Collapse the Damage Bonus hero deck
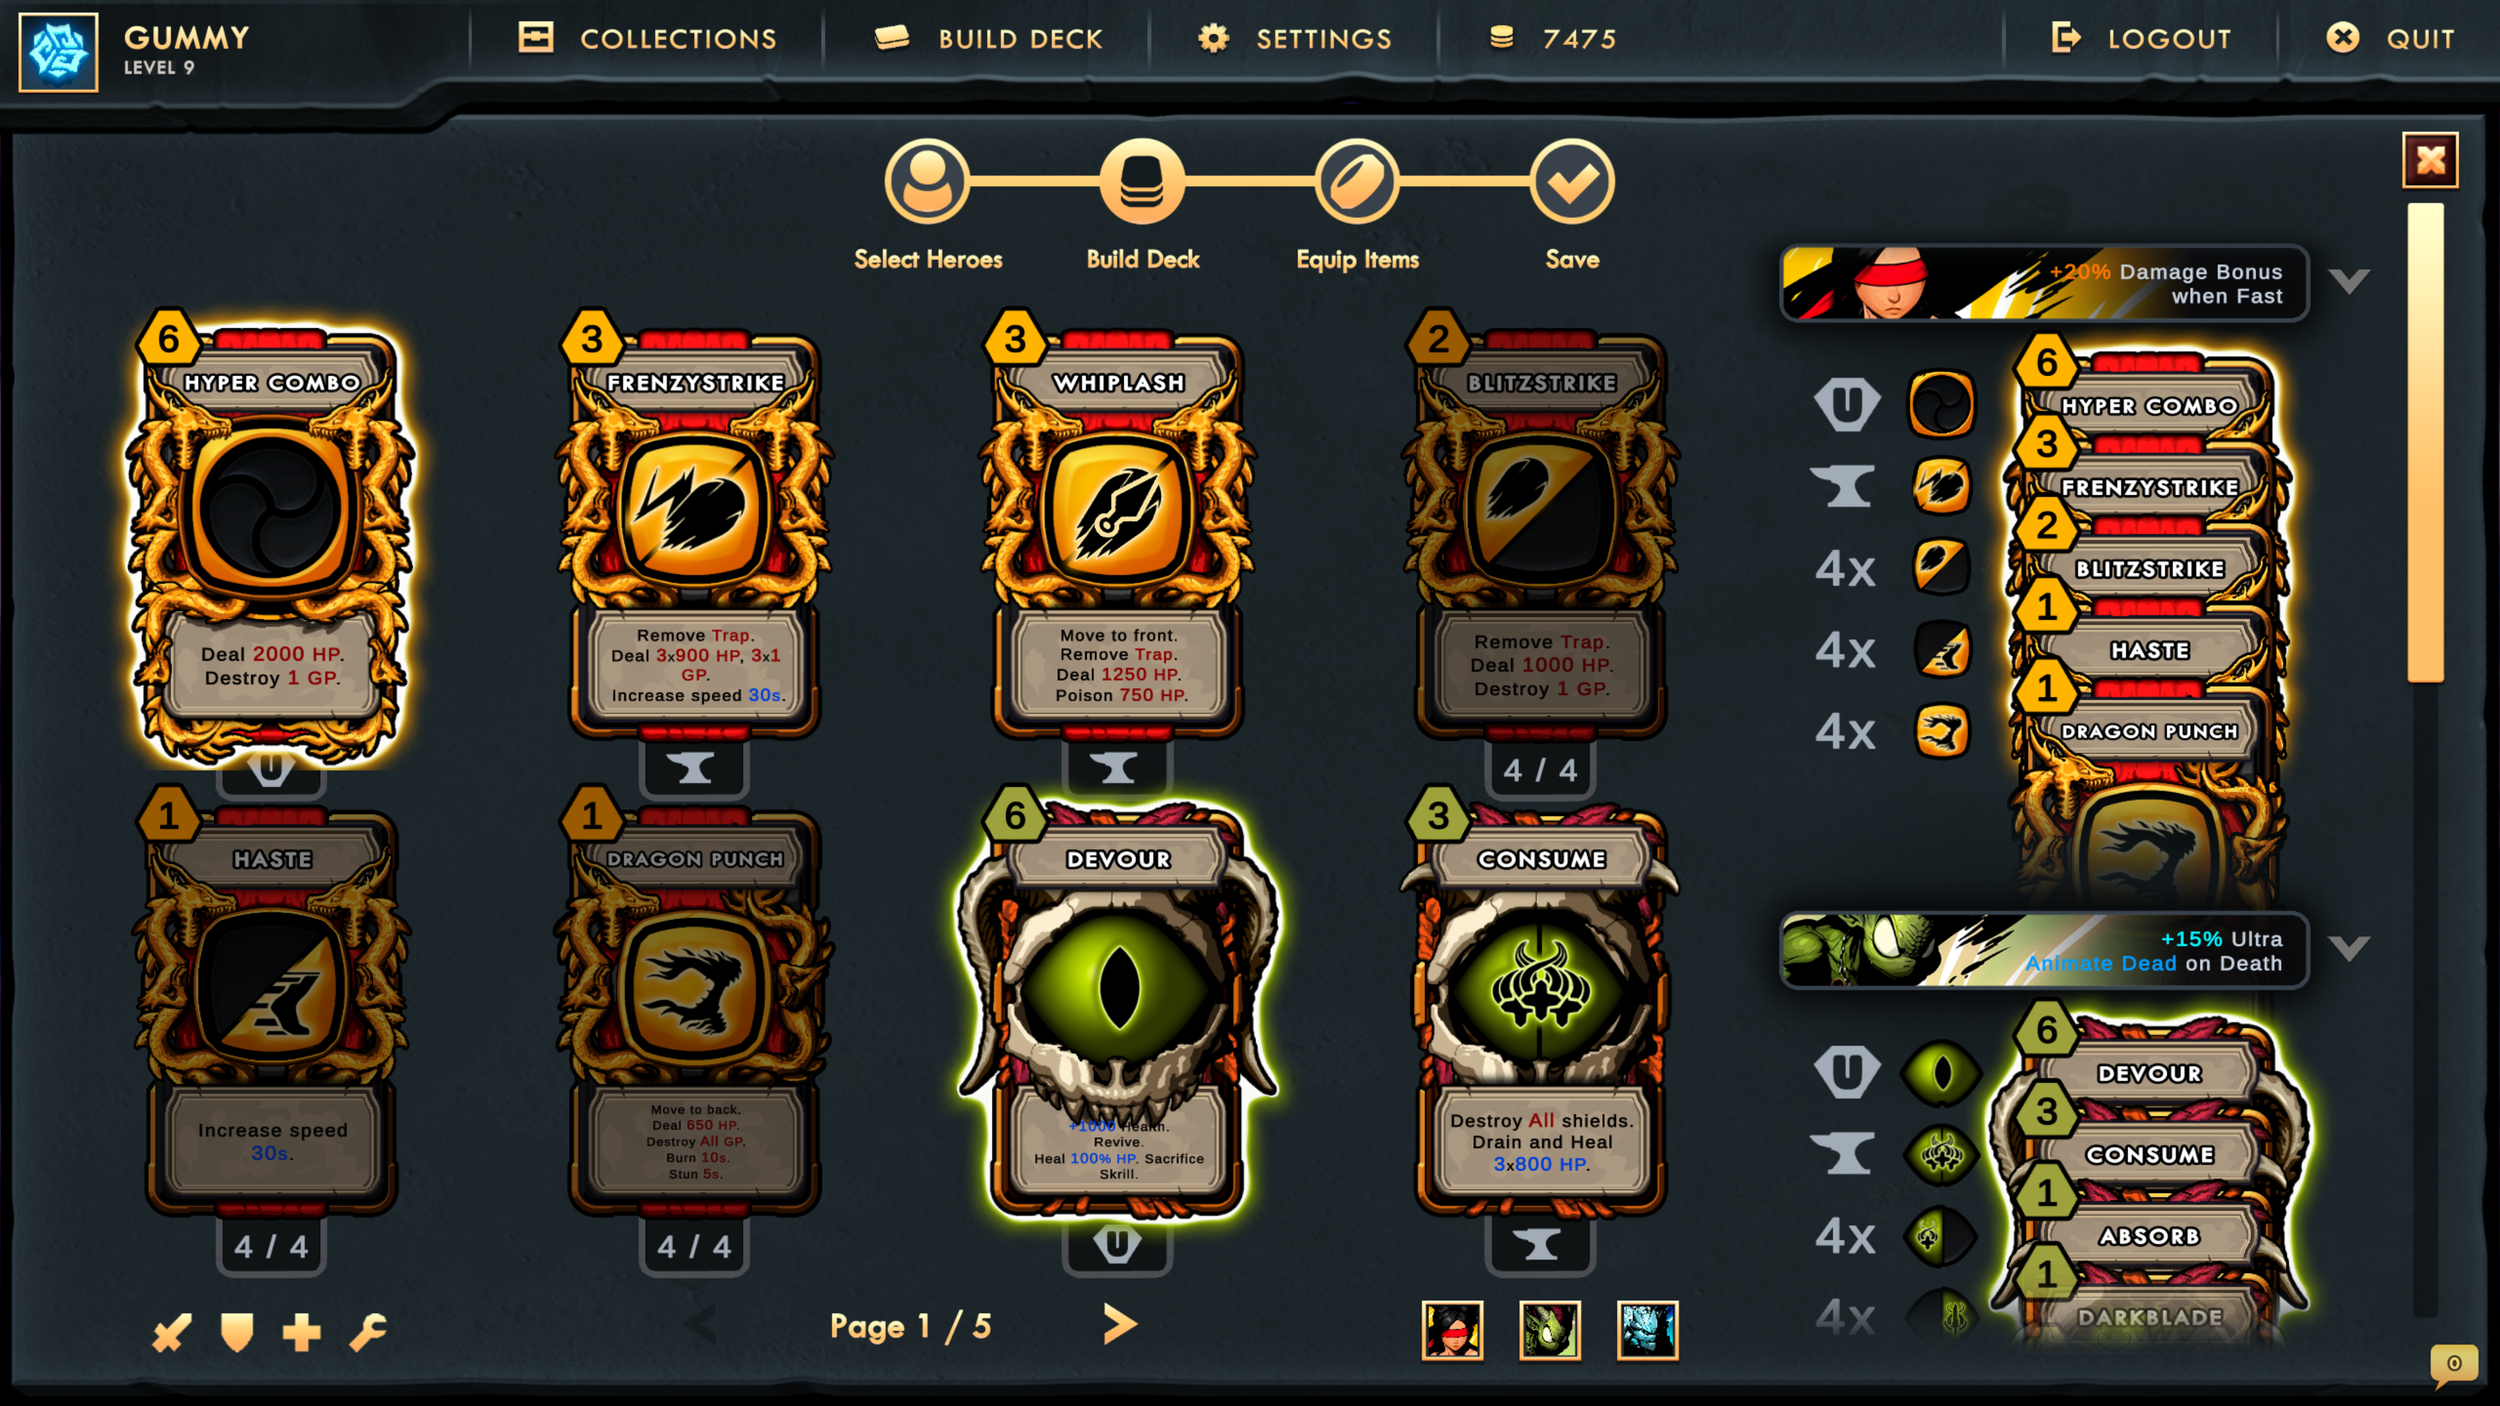Viewport: 2500px width, 1406px height. coord(2349,281)
